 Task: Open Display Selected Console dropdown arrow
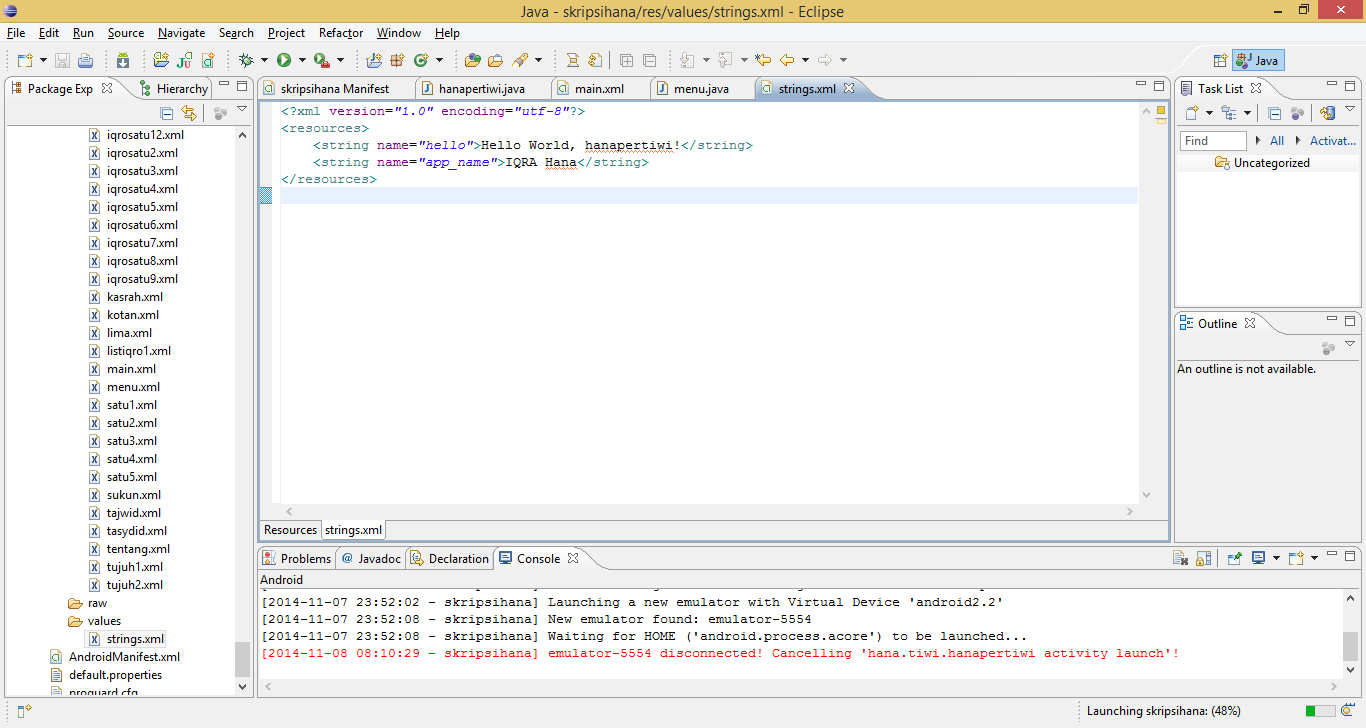point(1276,558)
